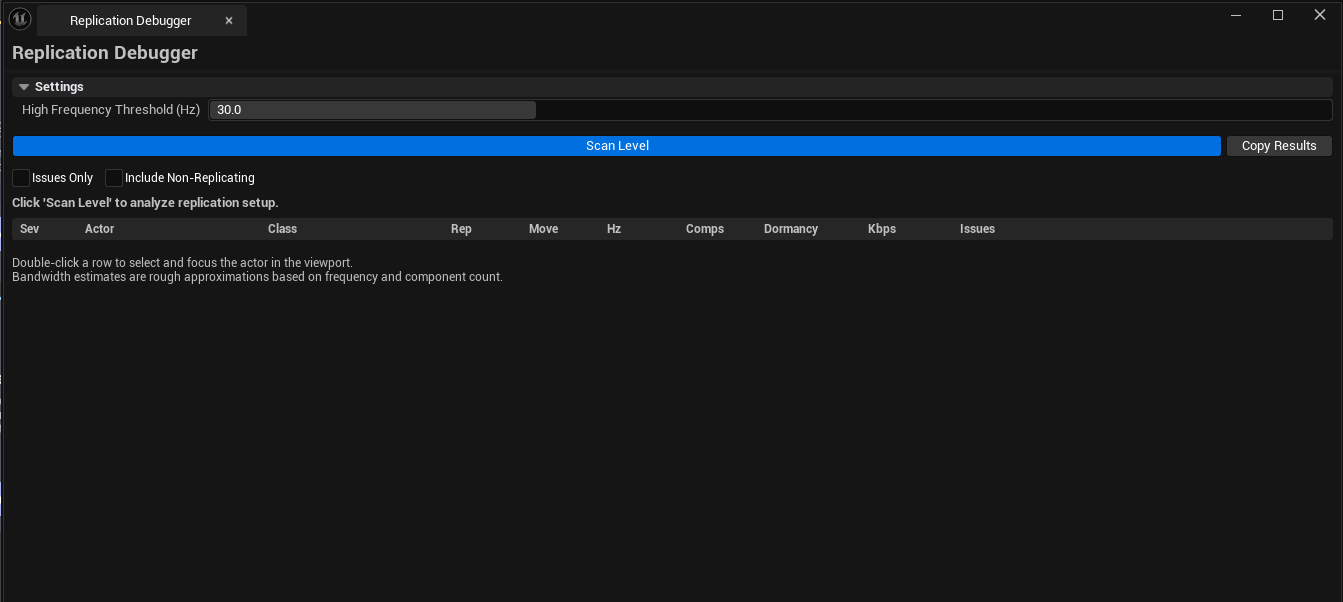The width and height of the screenshot is (1343, 602).
Task: Maximize the Replication Debugger window
Action: 1278,15
